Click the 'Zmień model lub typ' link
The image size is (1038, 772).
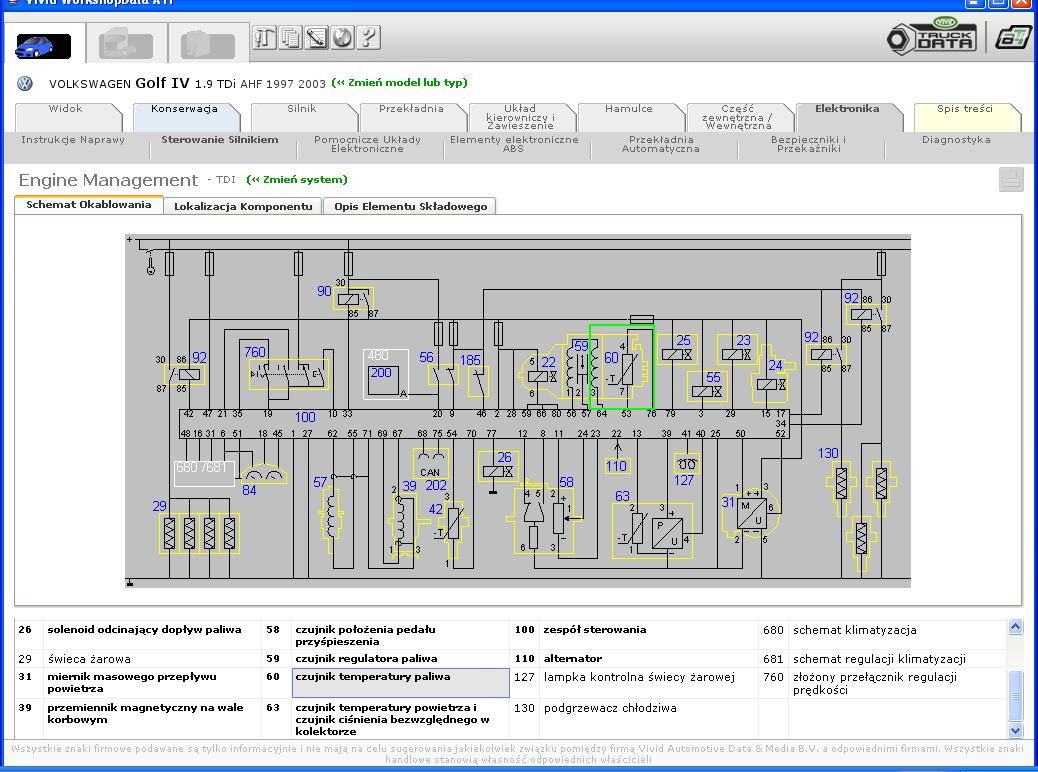pyautogui.click(x=400, y=83)
